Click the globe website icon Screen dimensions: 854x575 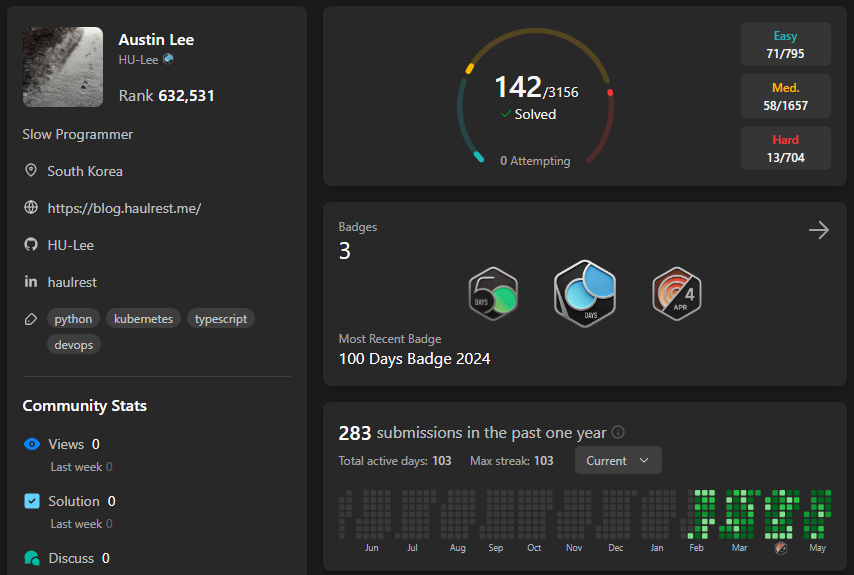tap(31, 208)
